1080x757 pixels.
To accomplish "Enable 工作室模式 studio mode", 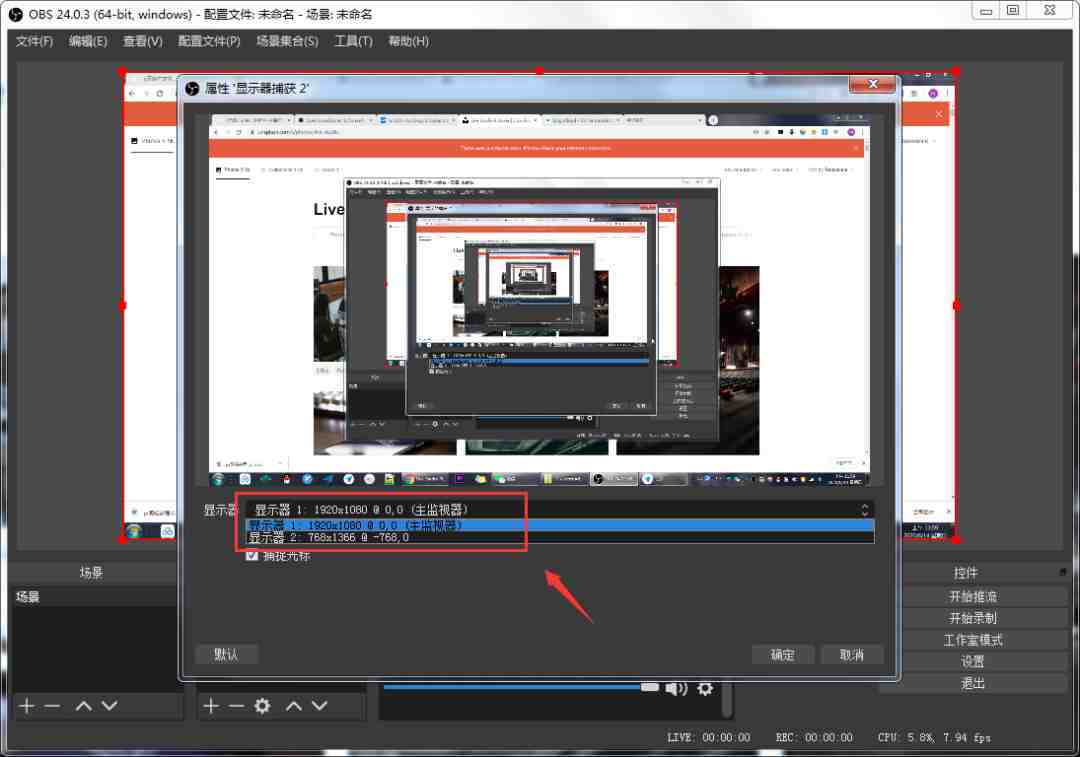I will 973,640.
